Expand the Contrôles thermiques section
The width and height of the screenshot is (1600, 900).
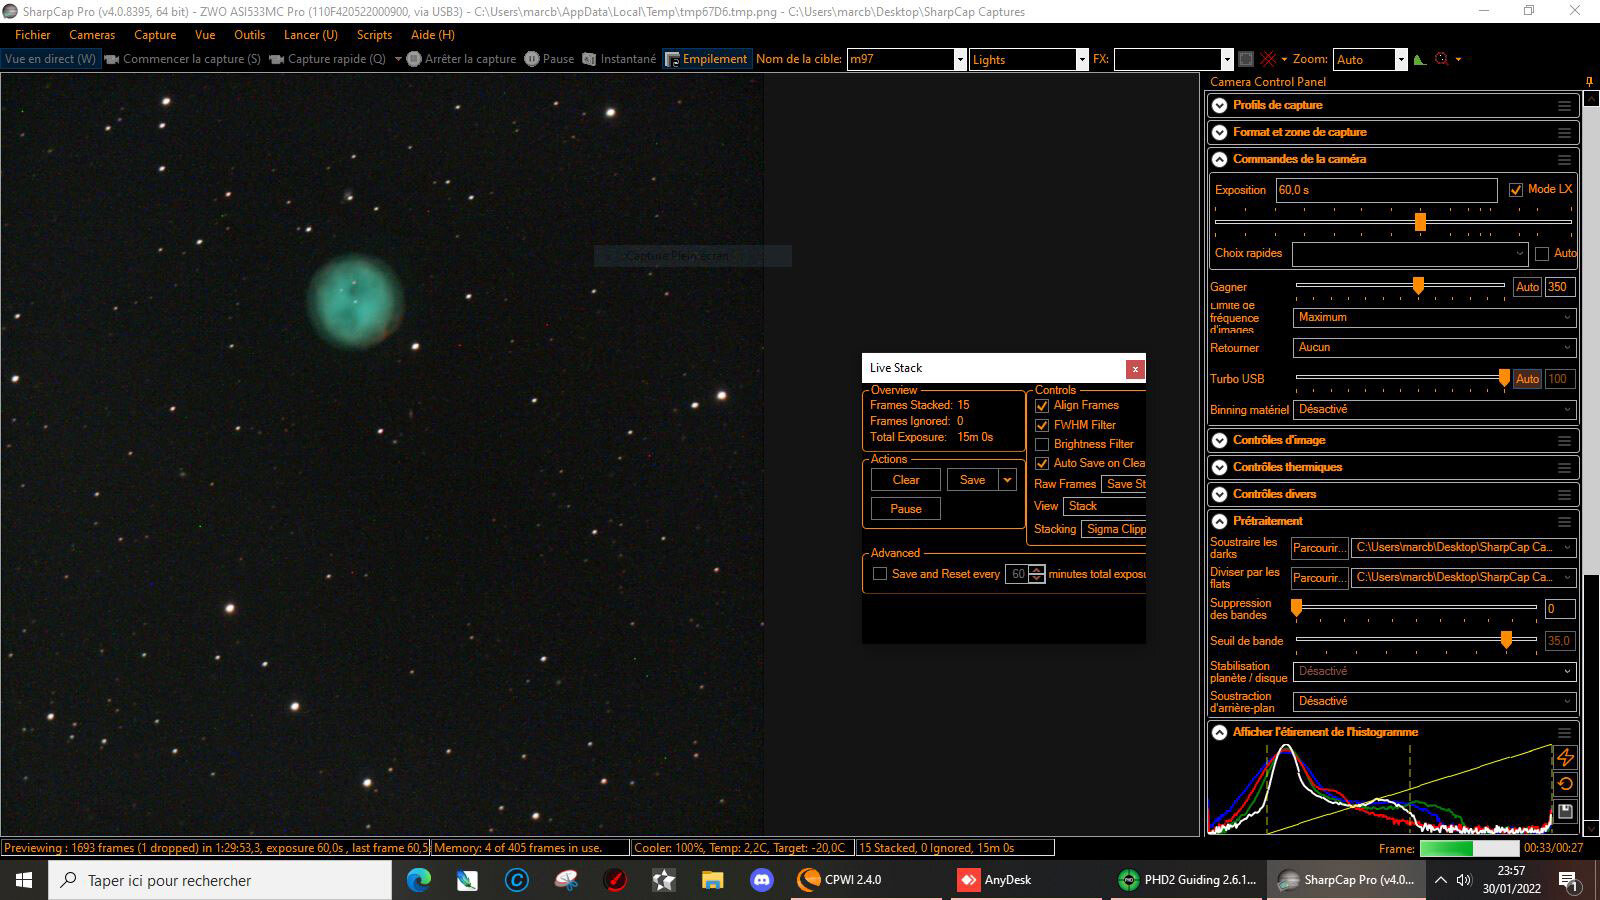pos(1219,467)
